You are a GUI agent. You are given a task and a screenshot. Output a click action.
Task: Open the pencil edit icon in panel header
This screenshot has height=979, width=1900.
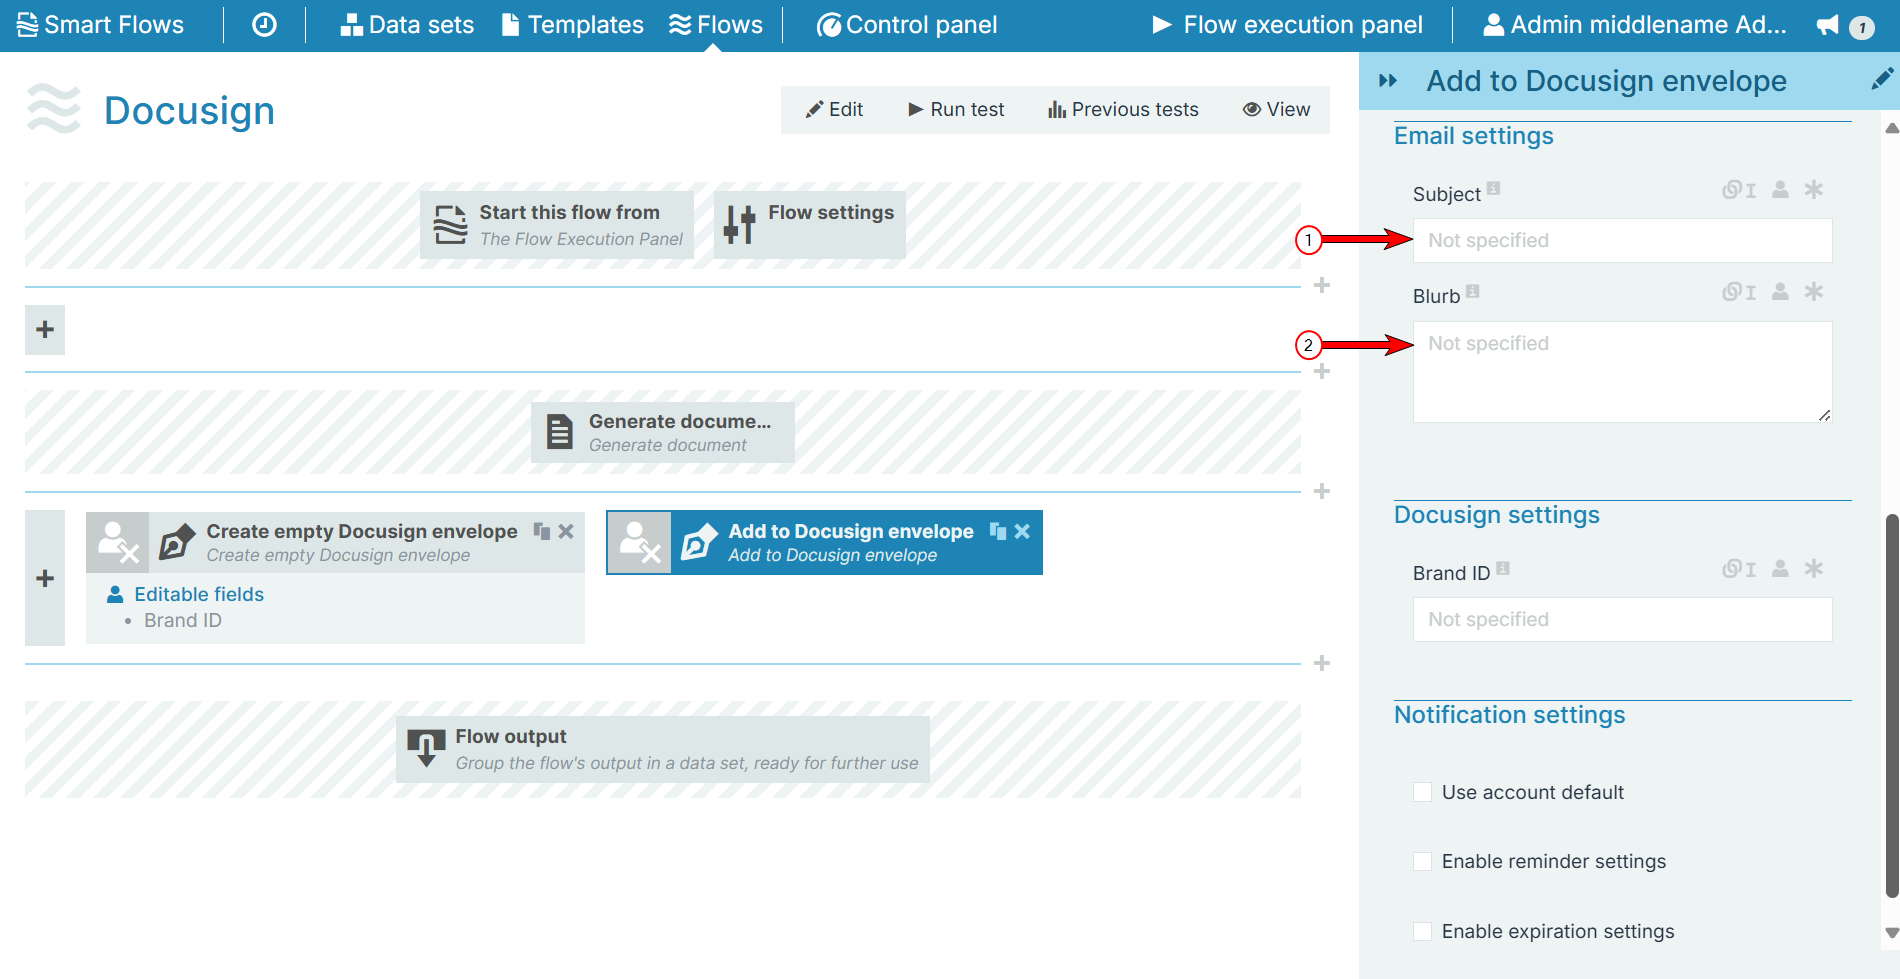pyautogui.click(x=1884, y=79)
